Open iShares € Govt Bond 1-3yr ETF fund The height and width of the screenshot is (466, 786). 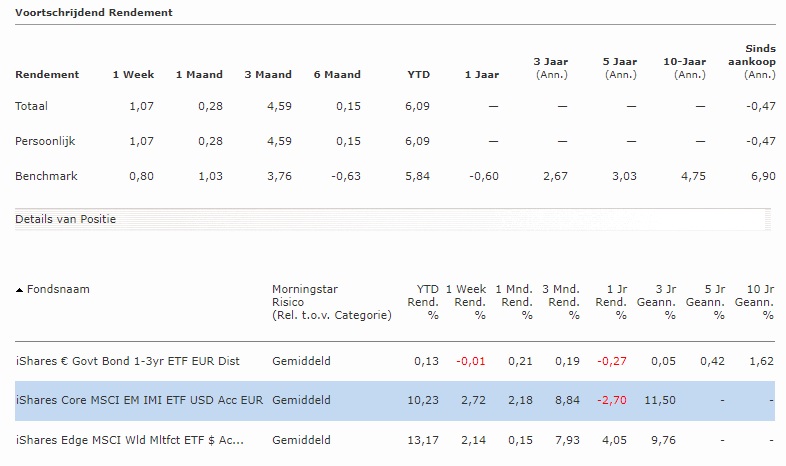tap(128, 361)
